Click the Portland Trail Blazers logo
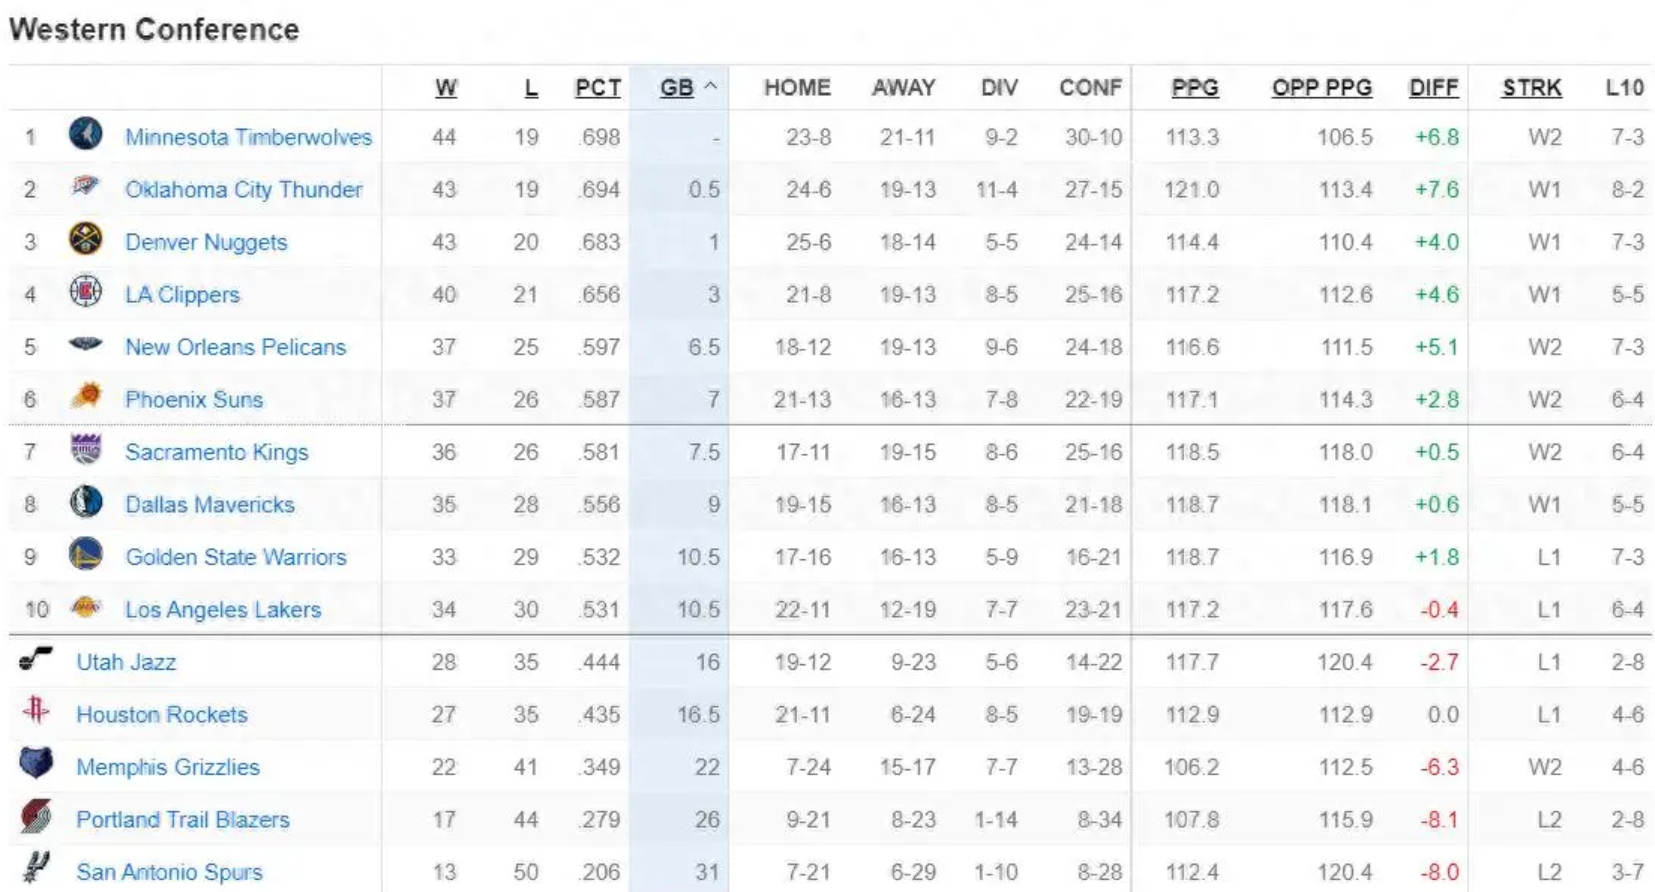The width and height of the screenshot is (1655, 892). [x=37, y=817]
